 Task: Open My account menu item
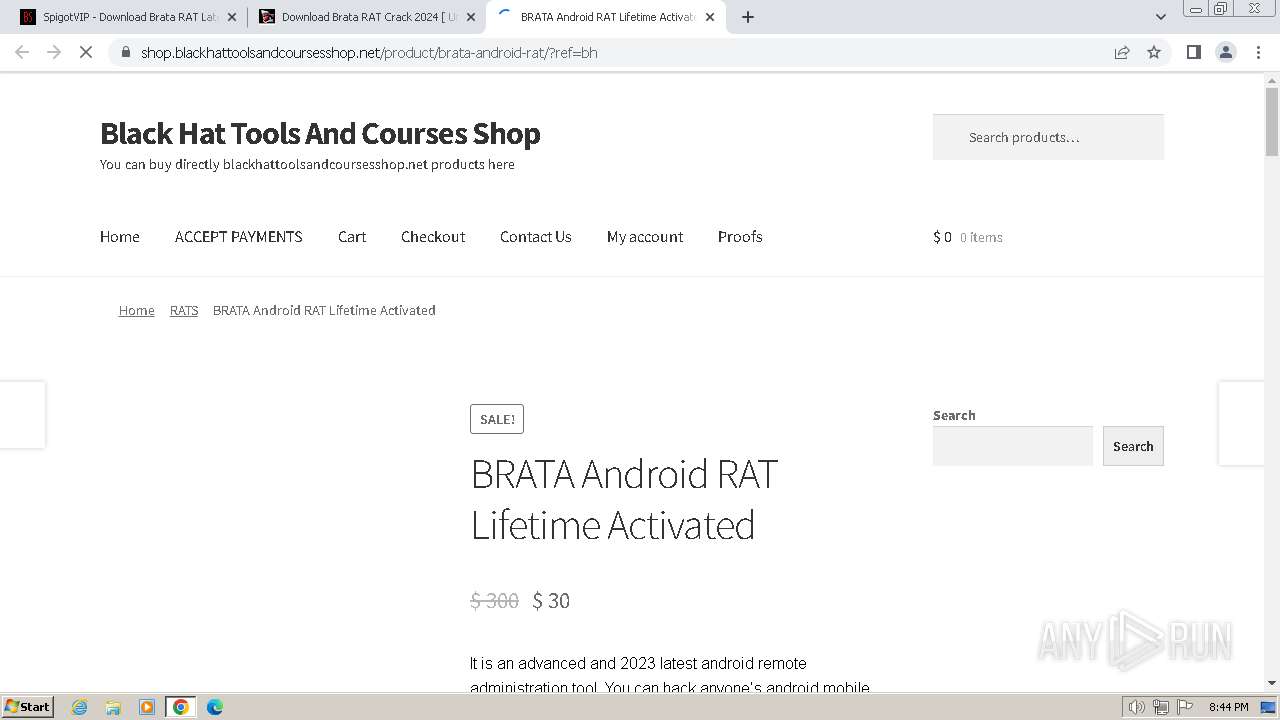coord(645,237)
